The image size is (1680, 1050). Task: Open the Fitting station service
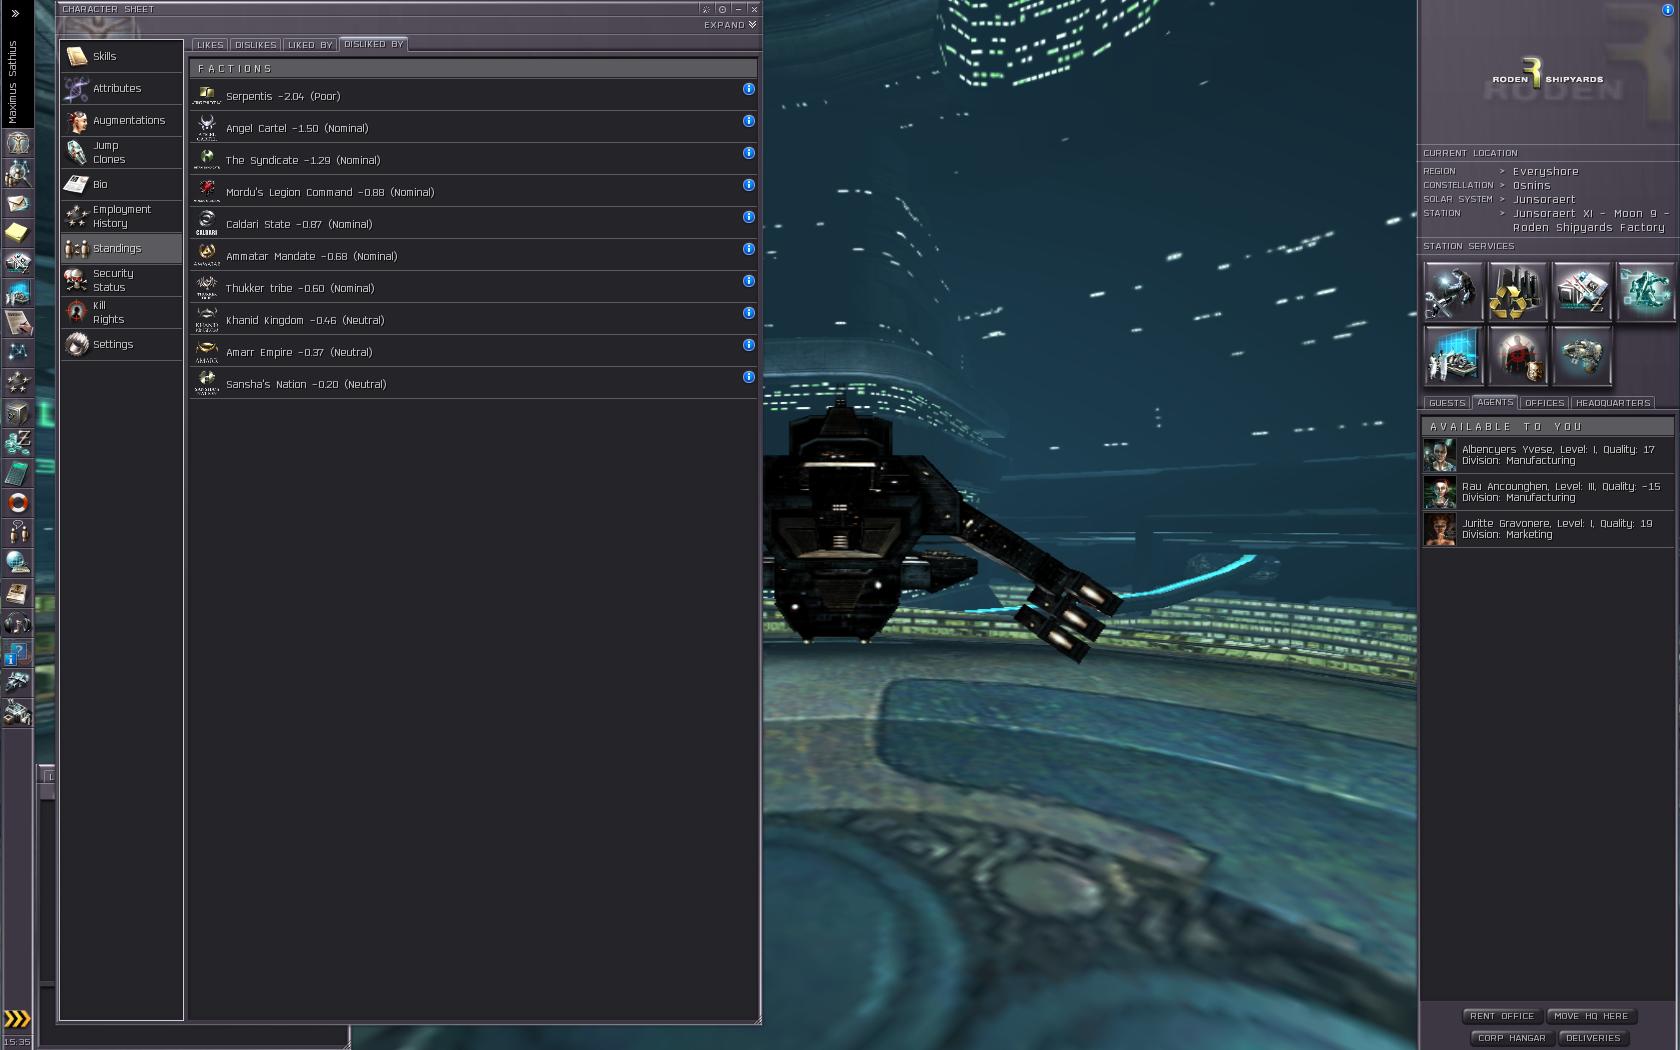[x=1645, y=291]
